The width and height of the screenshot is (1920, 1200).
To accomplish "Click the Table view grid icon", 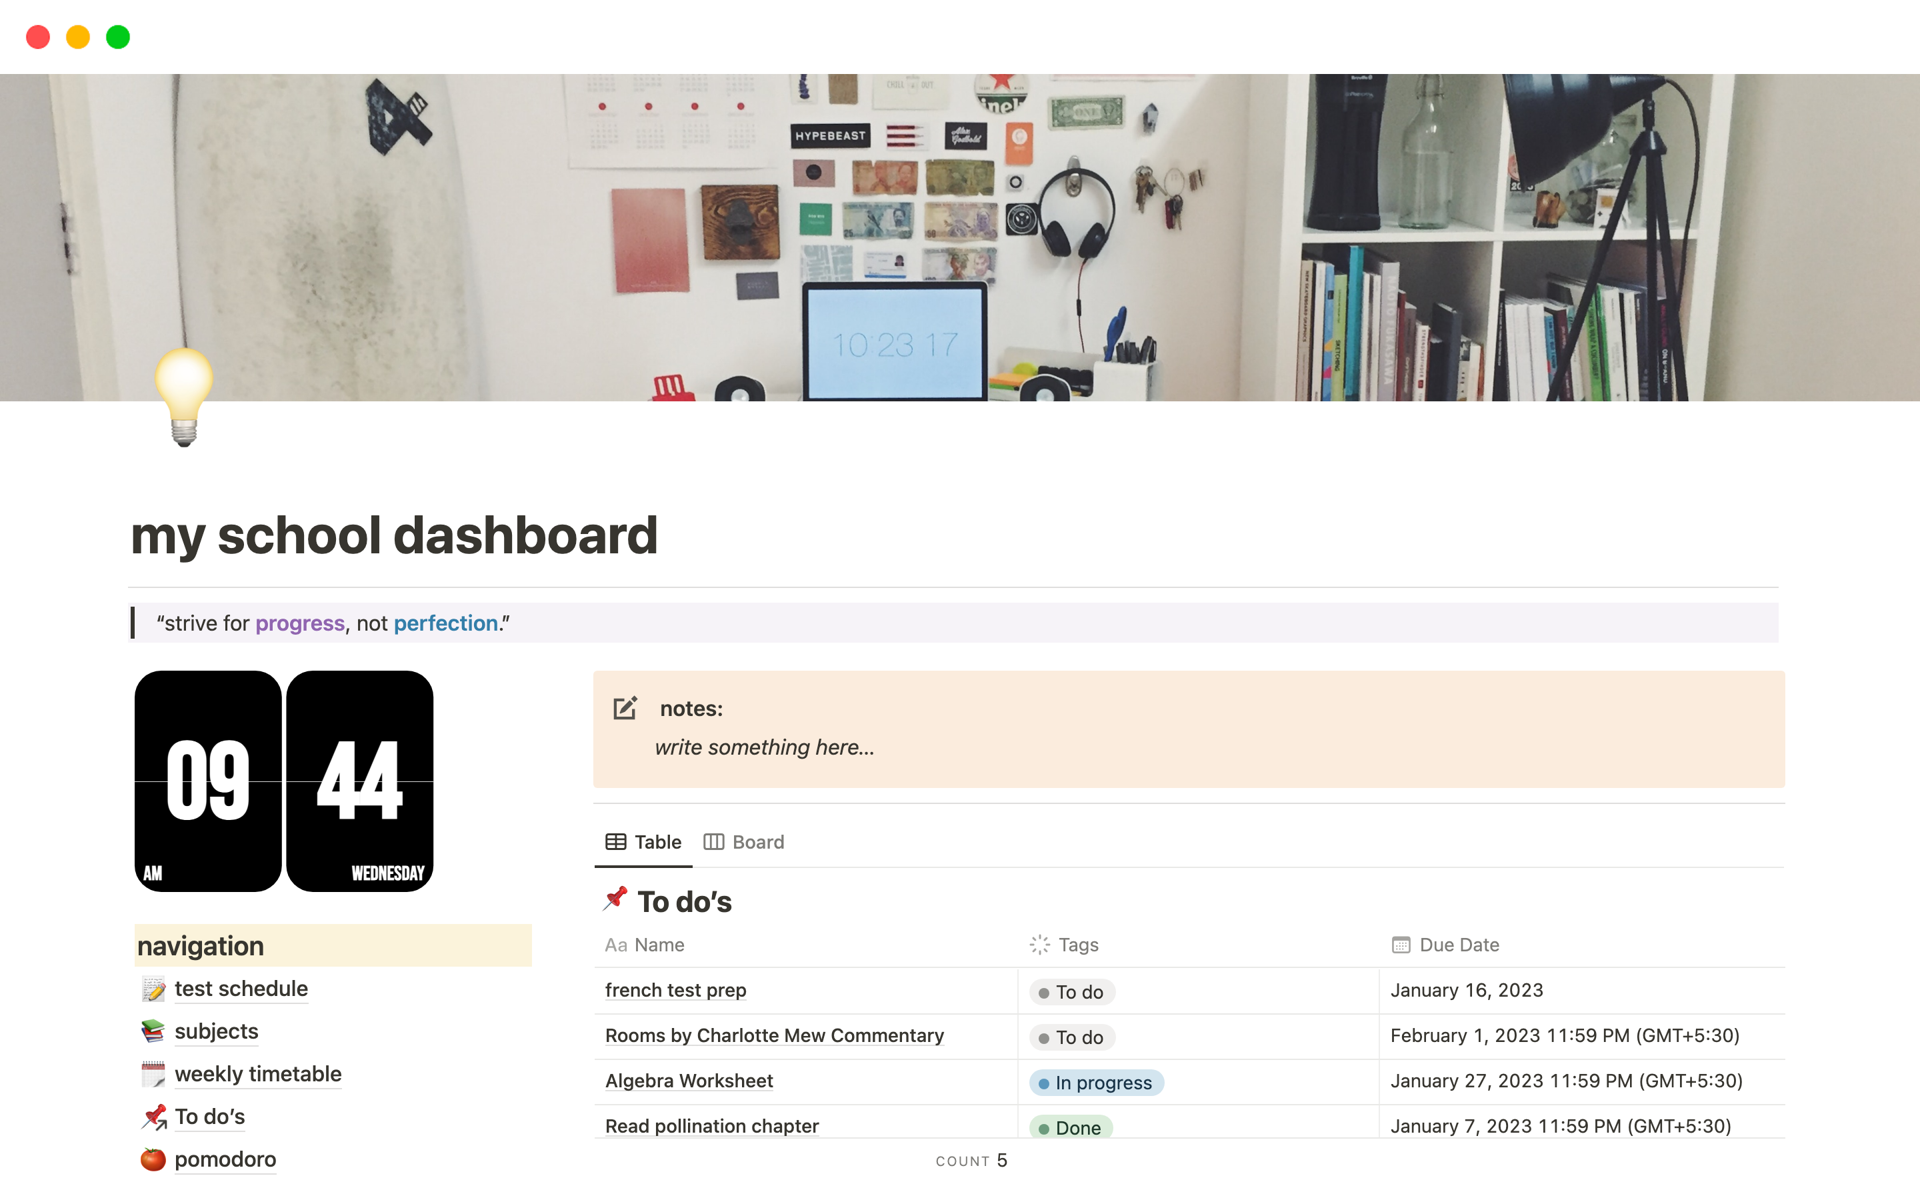I will pos(614,842).
